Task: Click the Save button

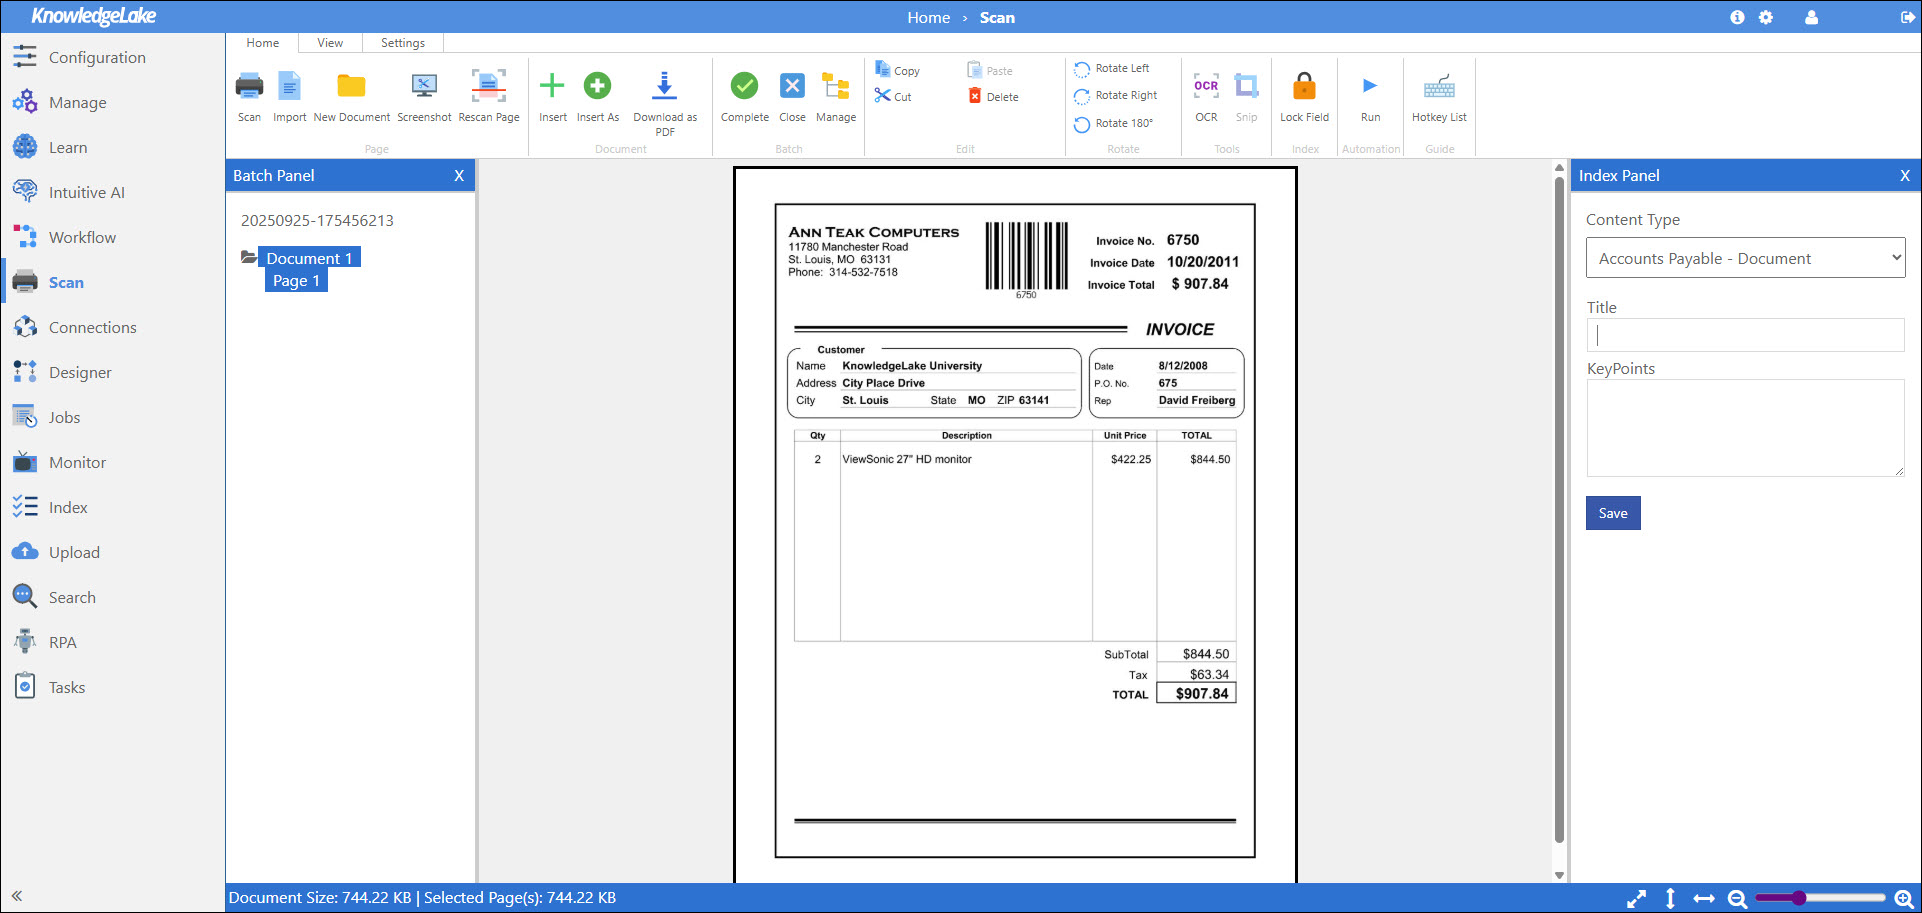Action: click(x=1612, y=513)
